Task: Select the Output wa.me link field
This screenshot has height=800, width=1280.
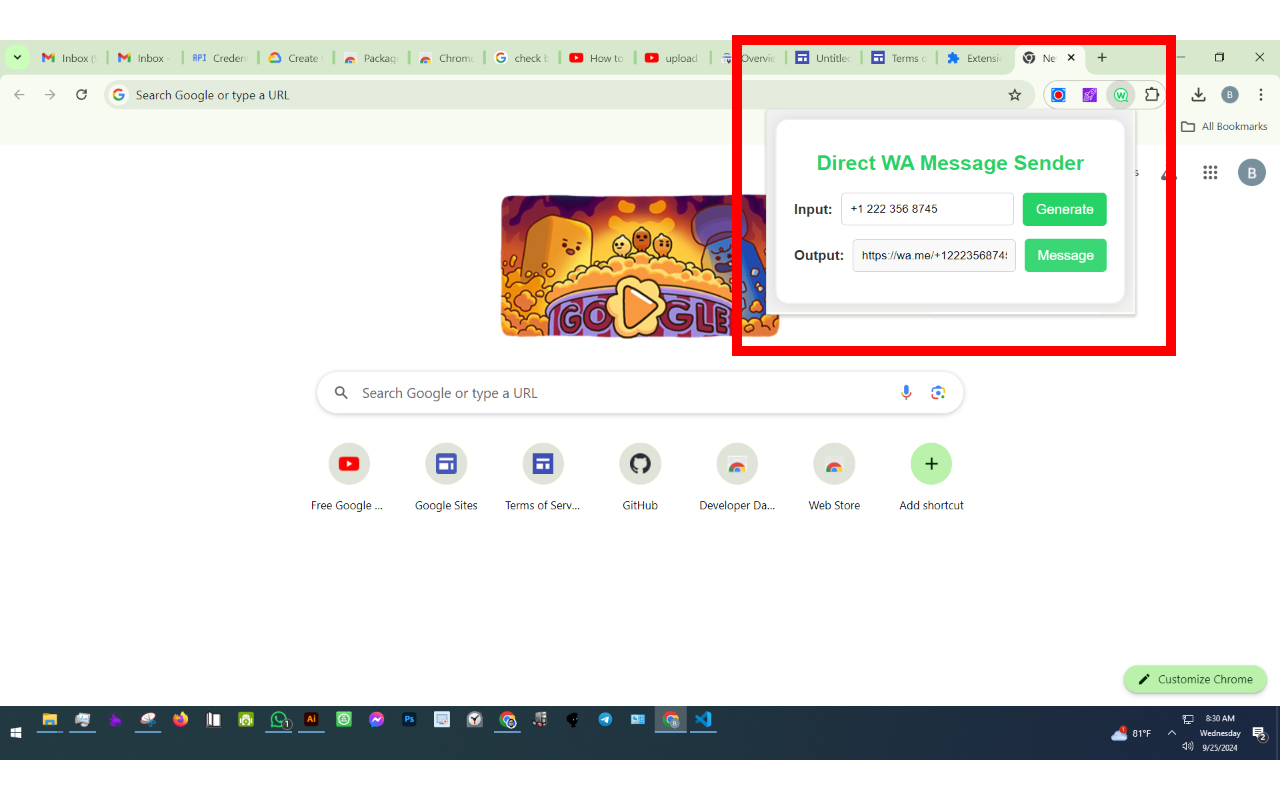Action: tap(934, 255)
